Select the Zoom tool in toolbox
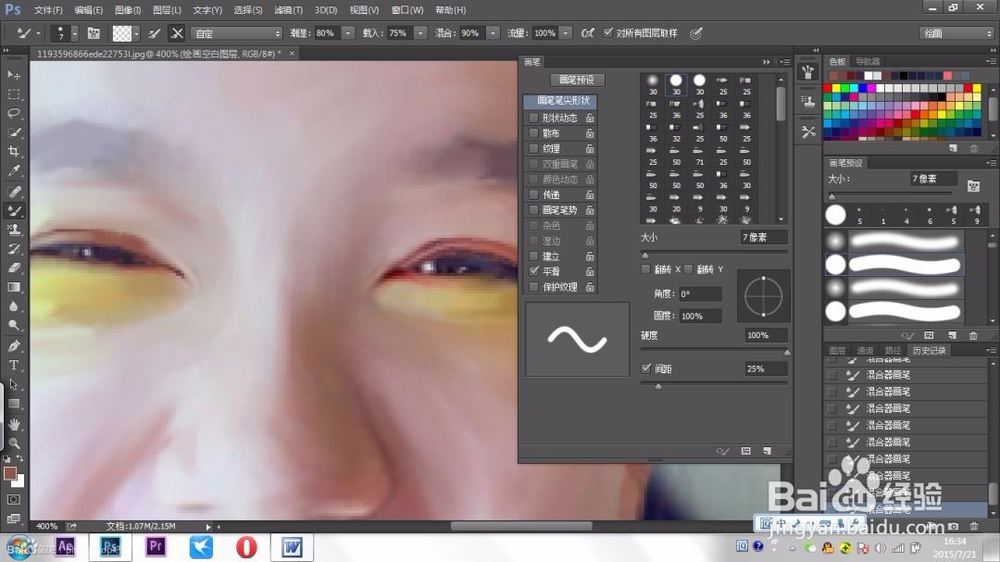 pos(13,443)
